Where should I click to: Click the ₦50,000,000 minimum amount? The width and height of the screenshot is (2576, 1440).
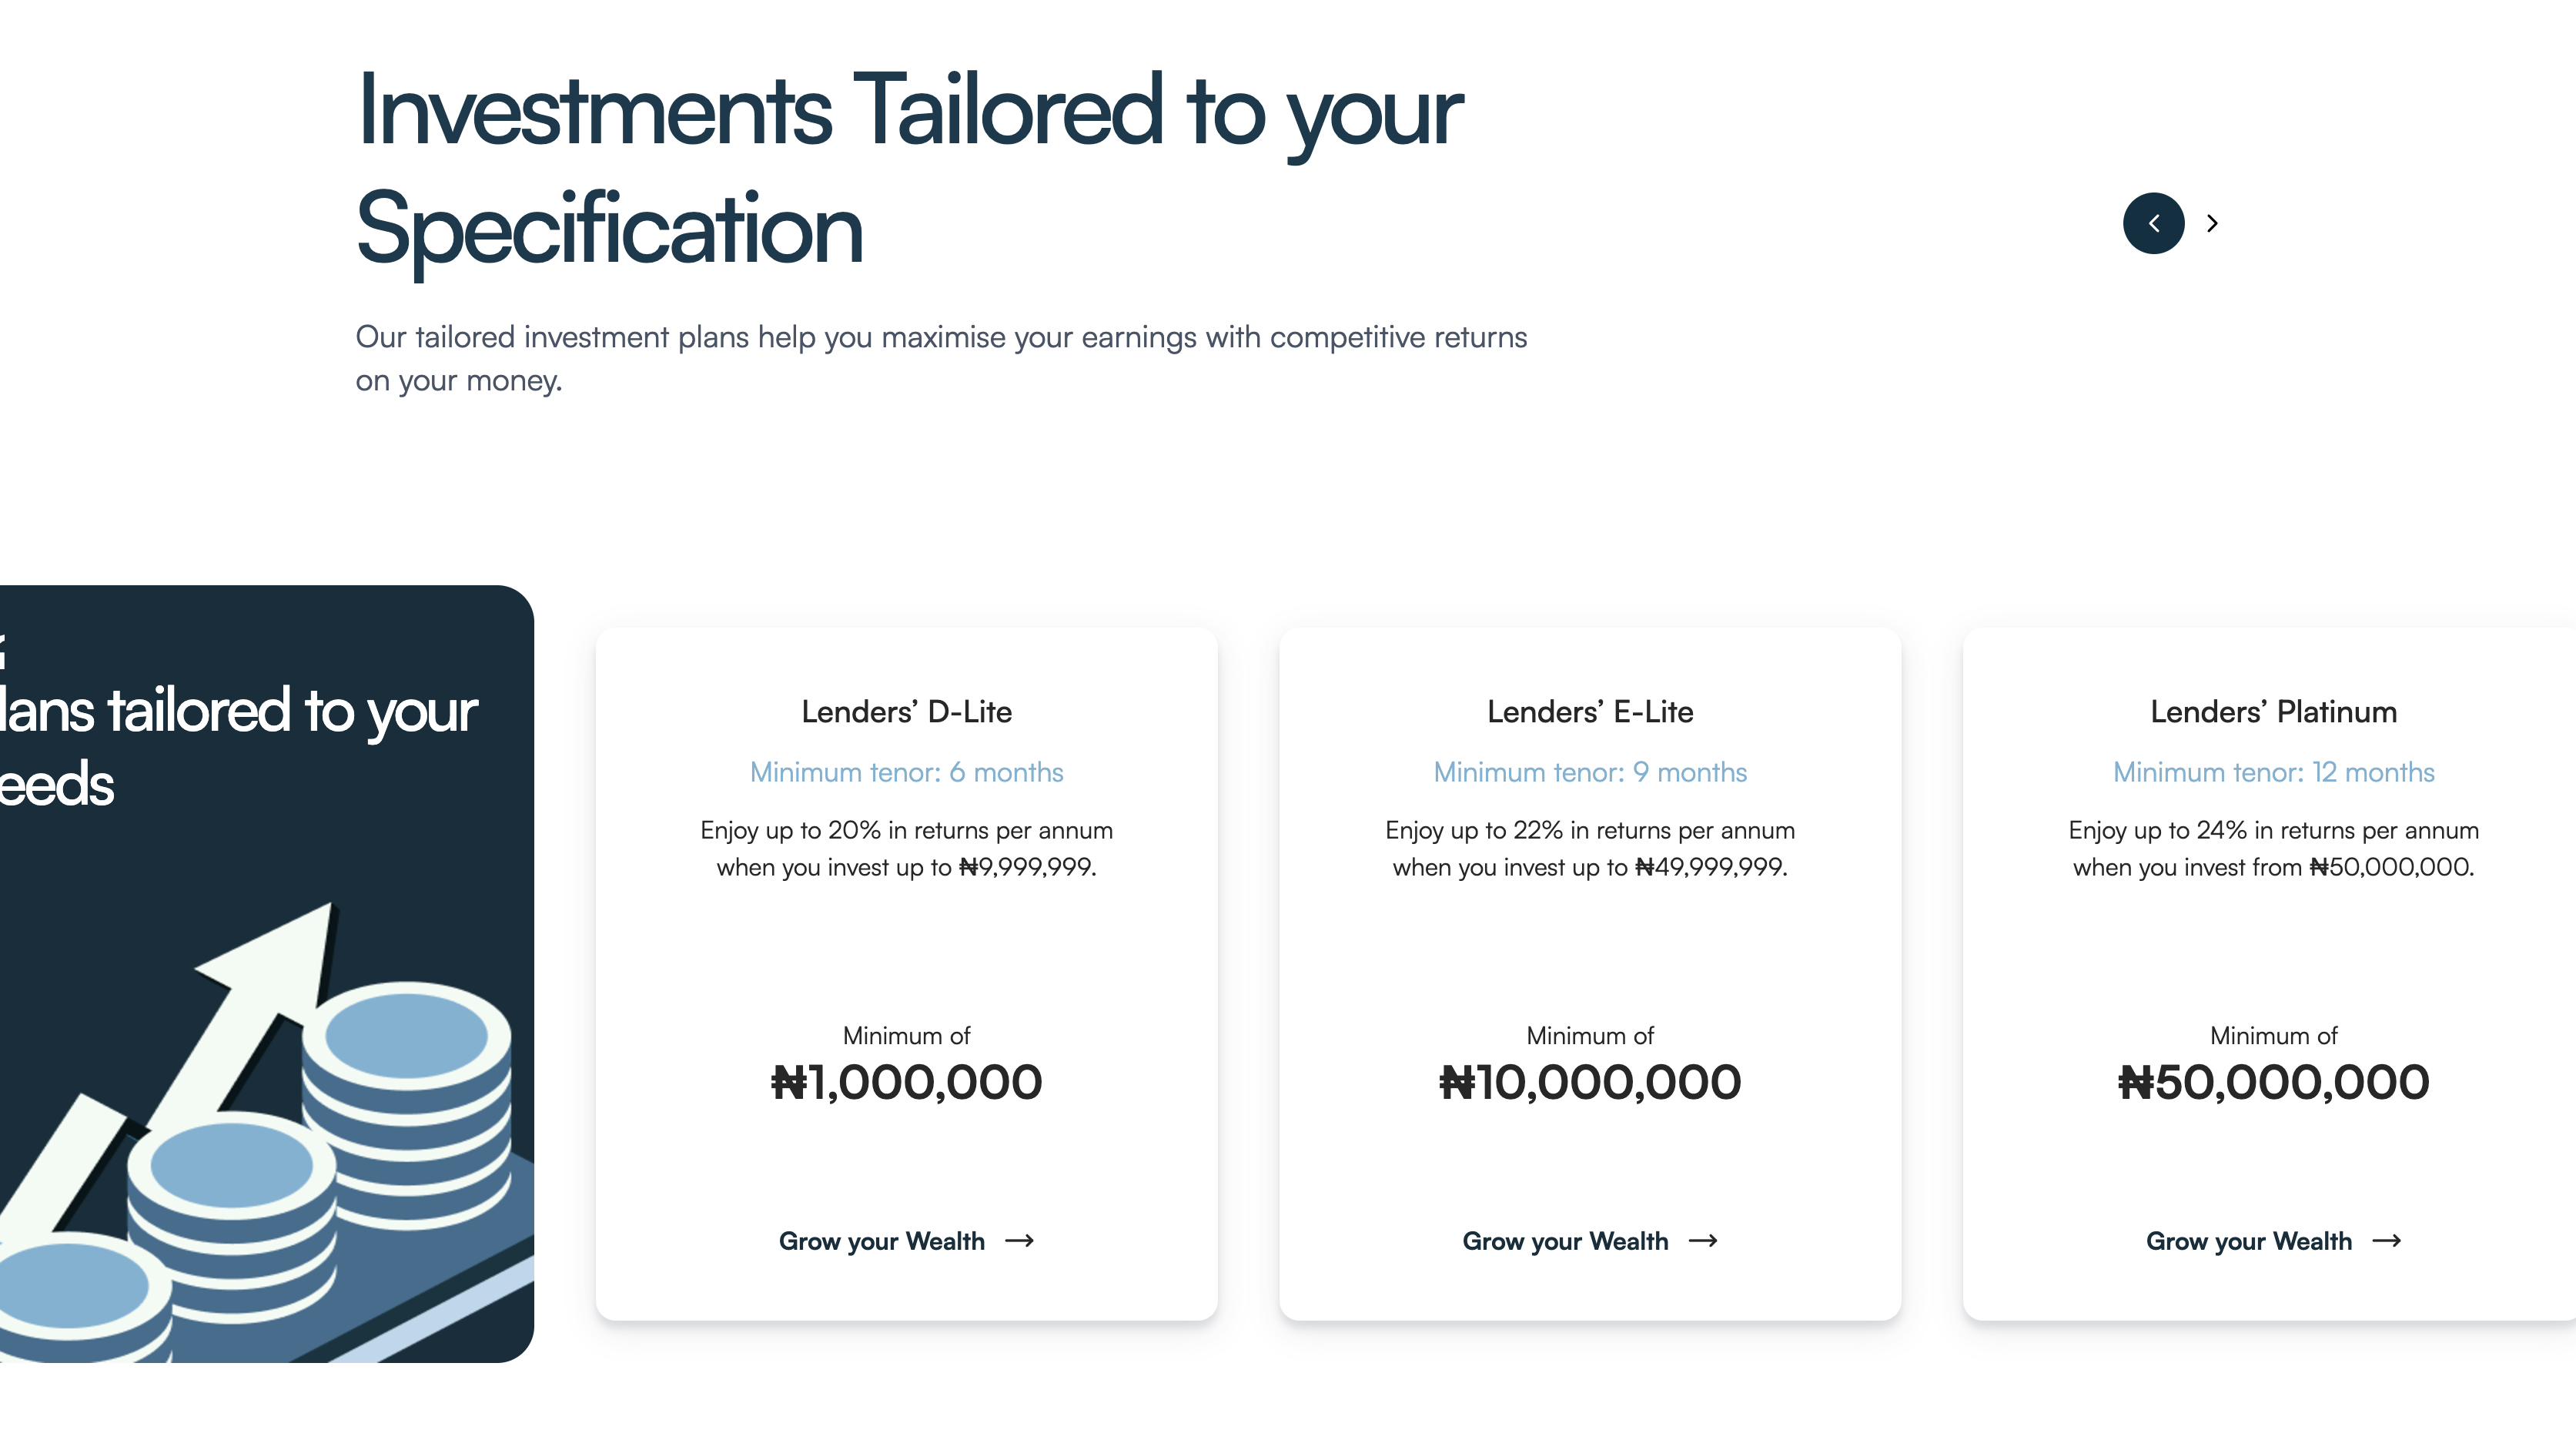tap(2273, 1082)
